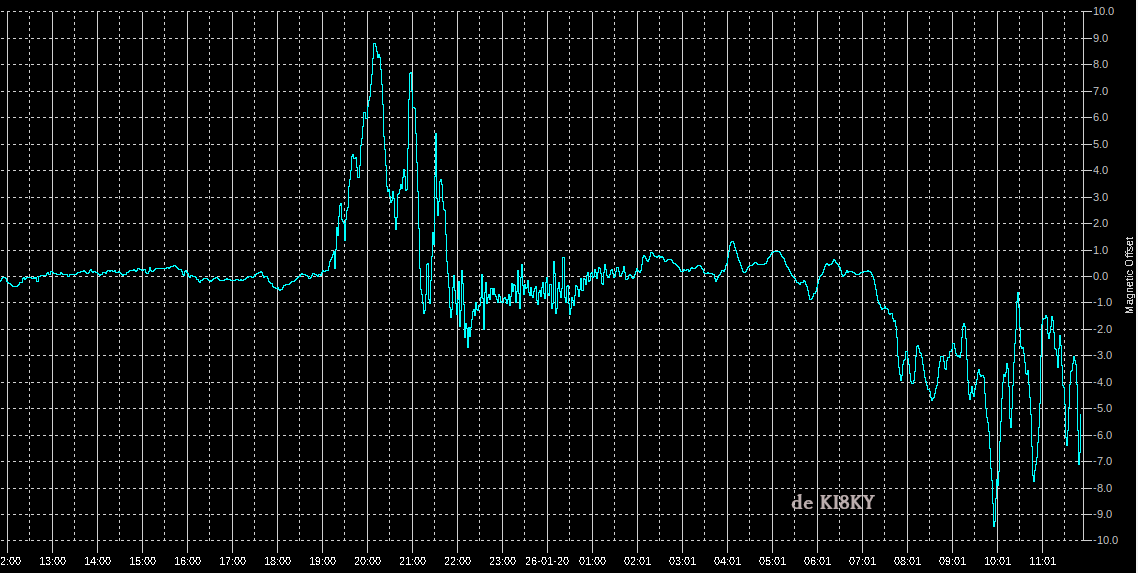Click the 11:01 time axis label
The height and width of the screenshot is (573, 1138).
1042,561
